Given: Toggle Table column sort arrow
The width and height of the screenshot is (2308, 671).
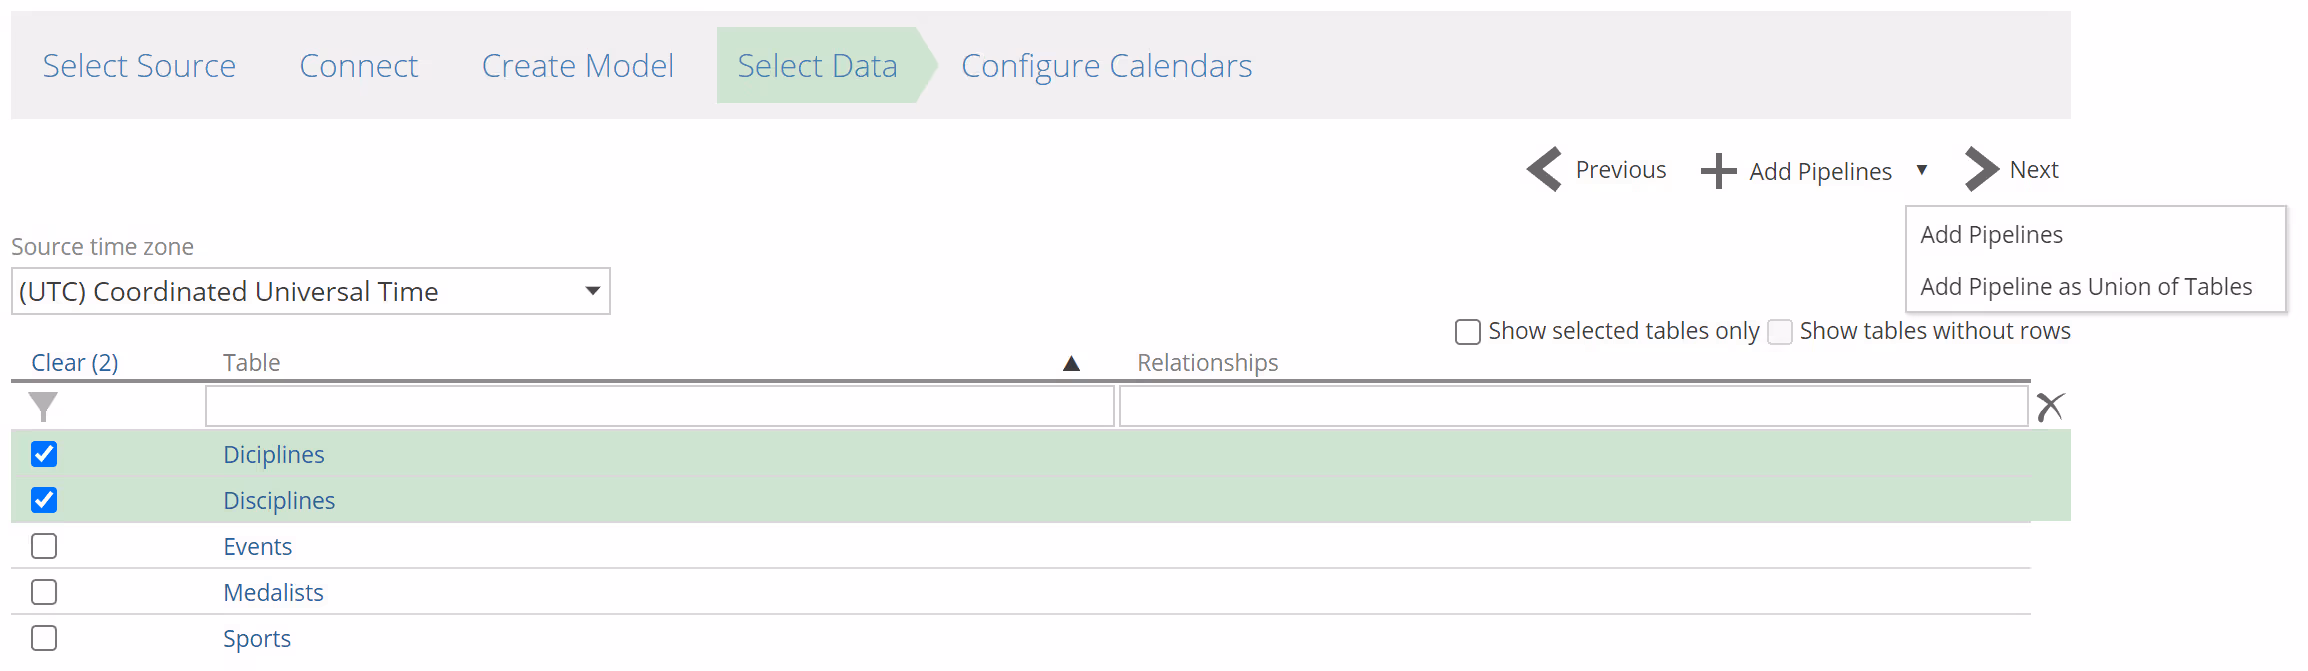Looking at the screenshot, I should point(1071,363).
